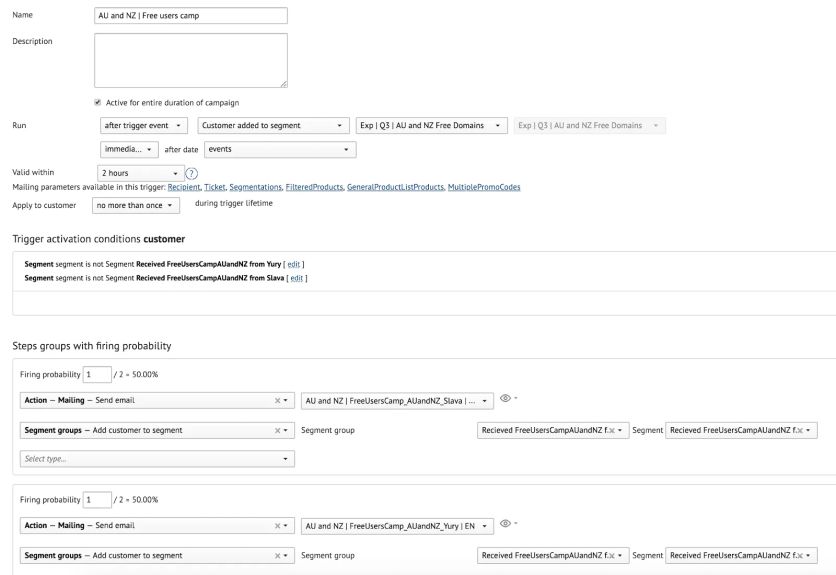
Task: Open the Select type dropdown
Action: point(157,459)
